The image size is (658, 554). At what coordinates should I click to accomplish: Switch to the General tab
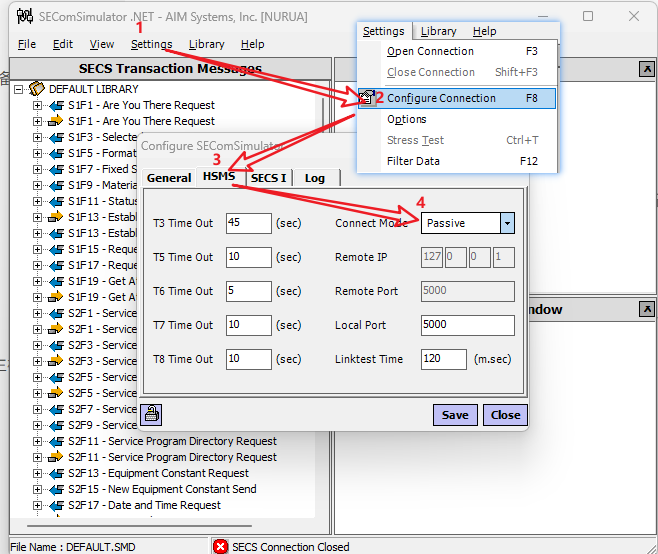[x=169, y=178]
